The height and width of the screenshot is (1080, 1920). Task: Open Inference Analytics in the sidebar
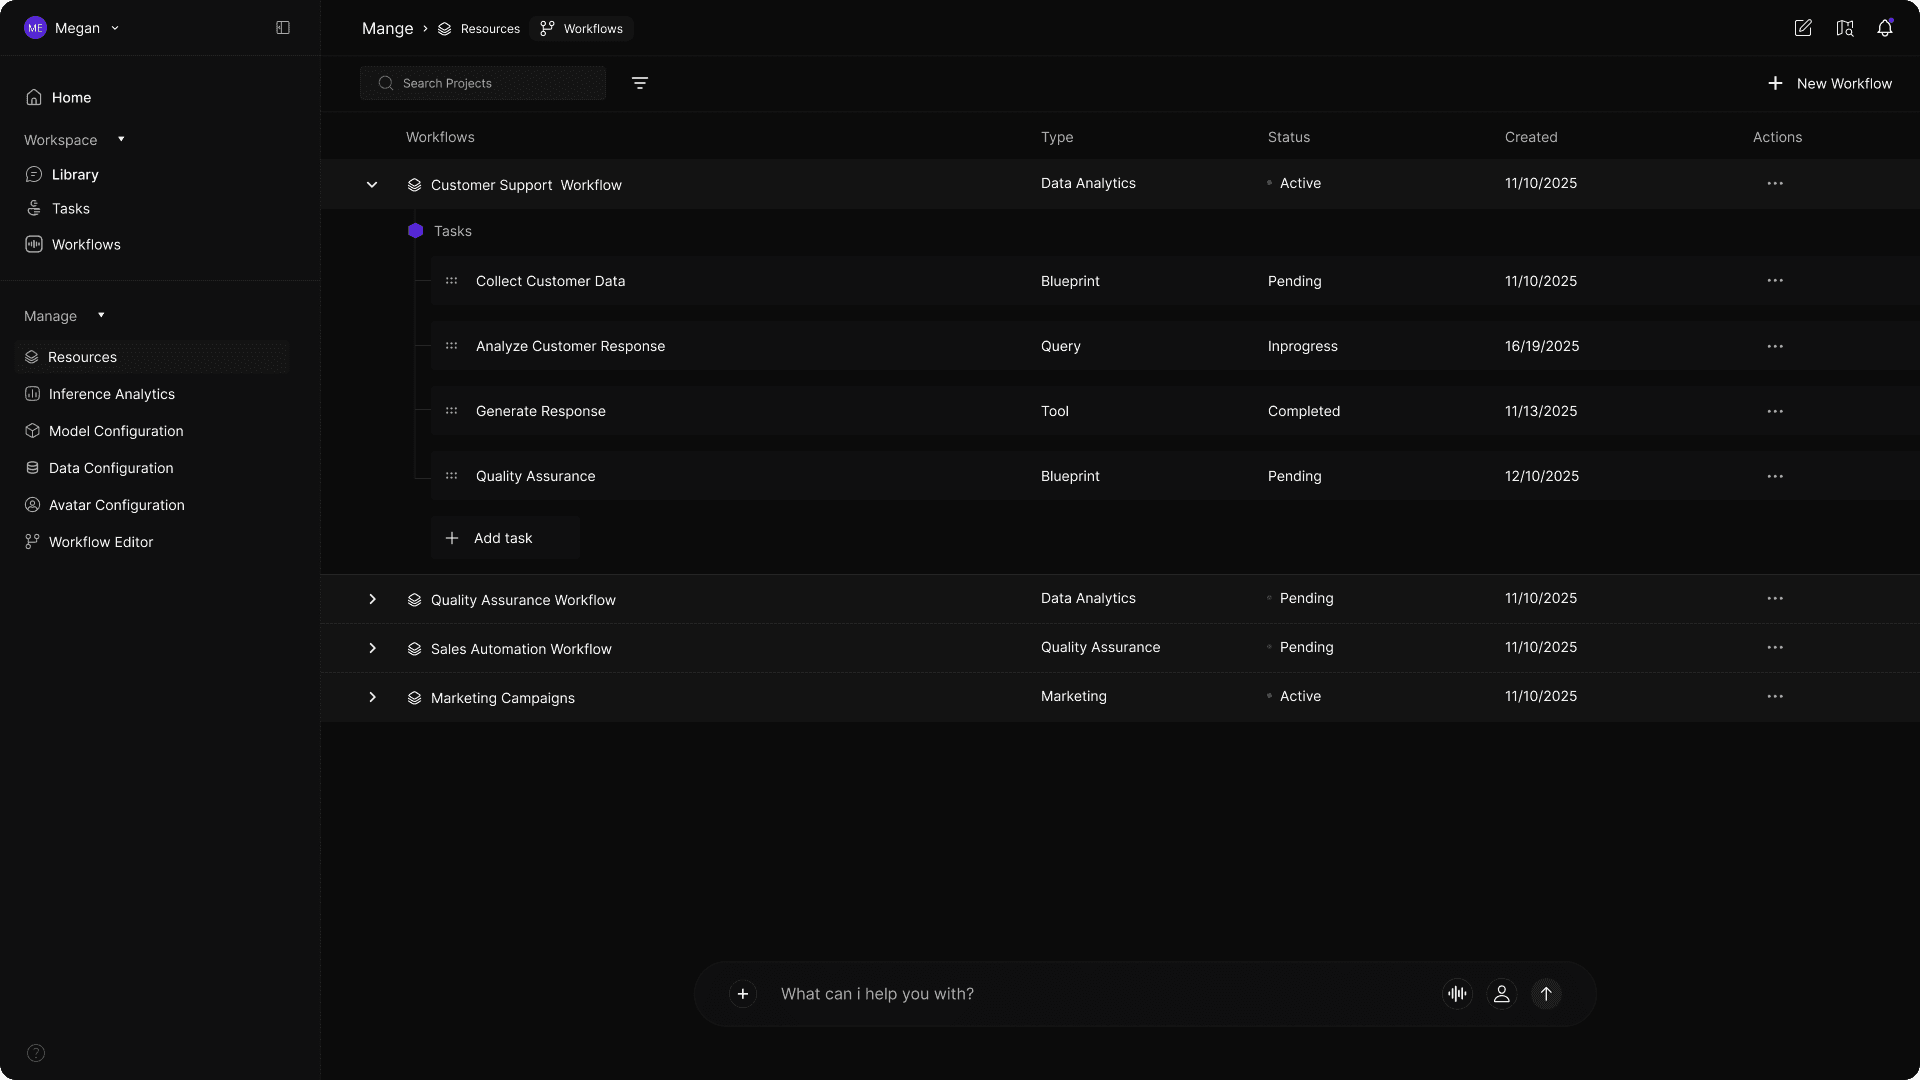pos(111,394)
